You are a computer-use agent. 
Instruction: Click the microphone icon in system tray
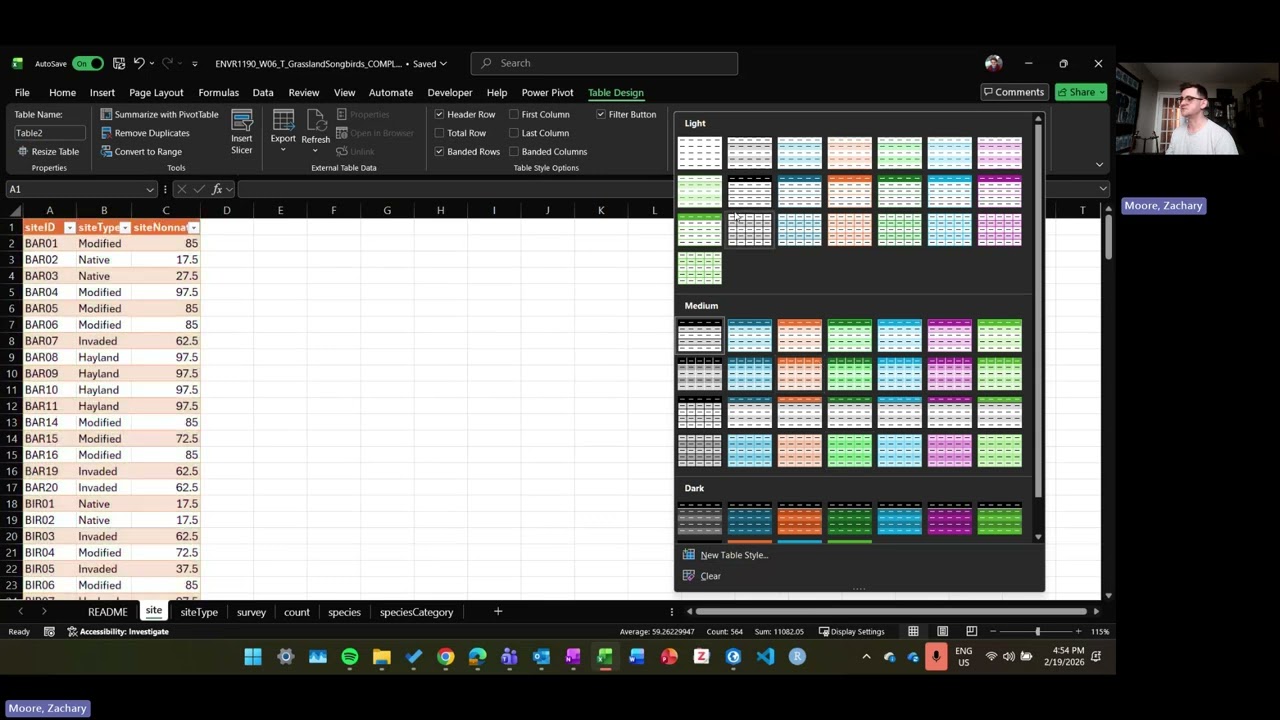(938, 657)
